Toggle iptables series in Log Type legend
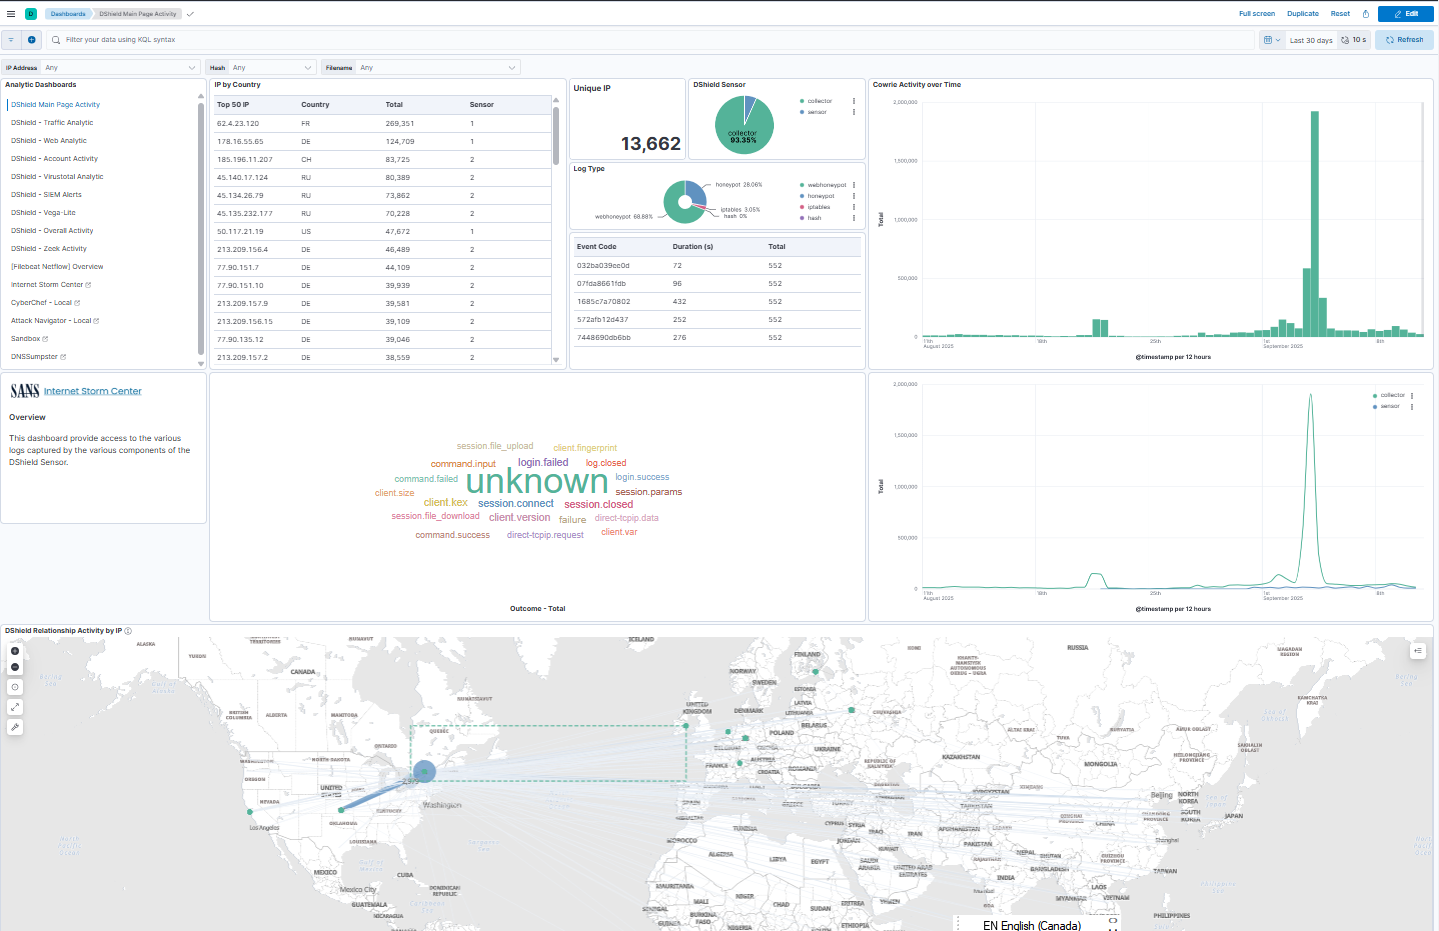This screenshot has width=1439, height=931. pos(818,207)
